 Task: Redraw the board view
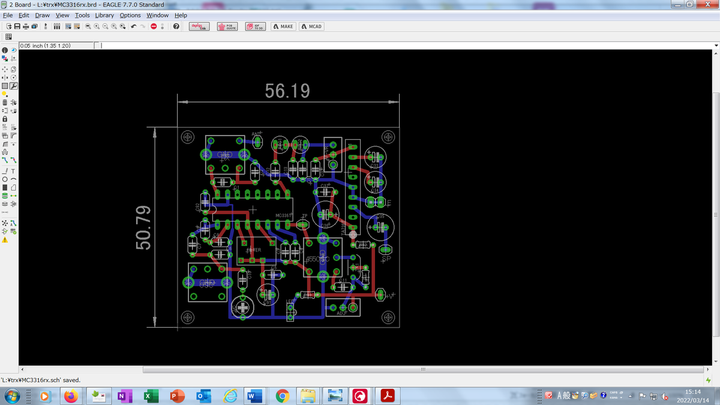click(114, 27)
